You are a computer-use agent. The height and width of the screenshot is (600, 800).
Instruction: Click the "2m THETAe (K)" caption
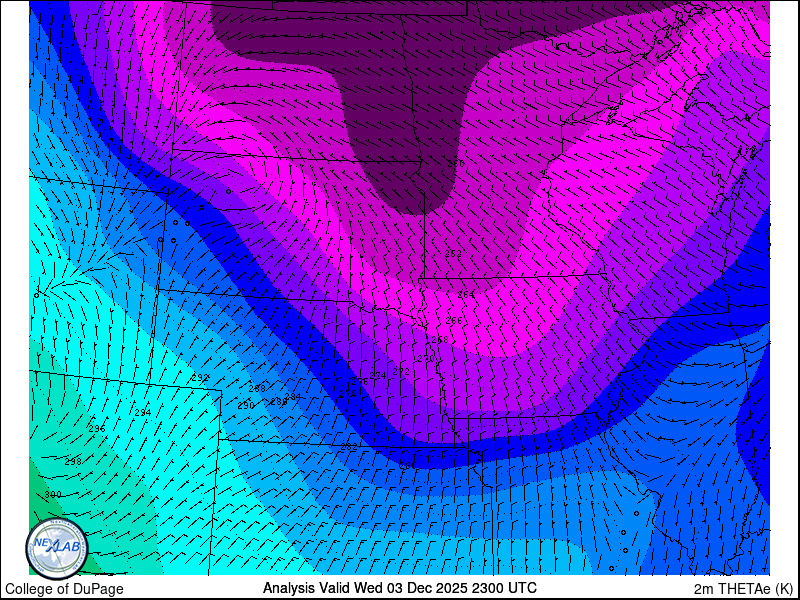[744, 589]
